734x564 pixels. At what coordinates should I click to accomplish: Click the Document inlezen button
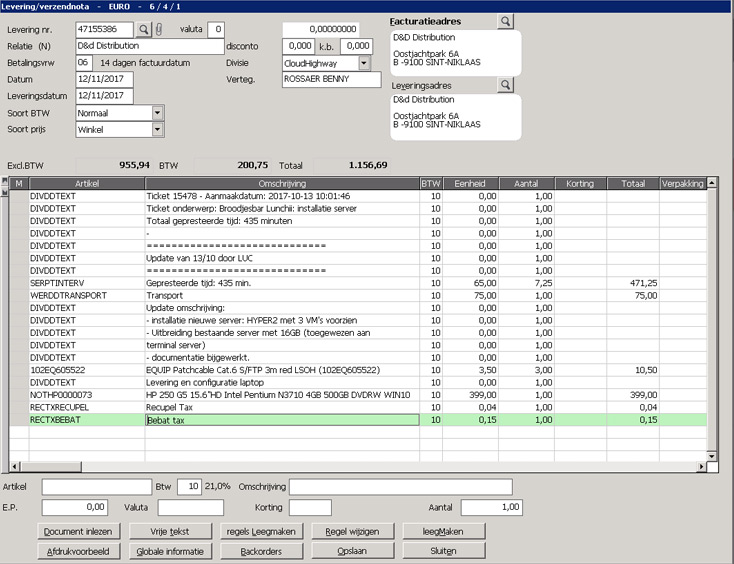(x=79, y=531)
